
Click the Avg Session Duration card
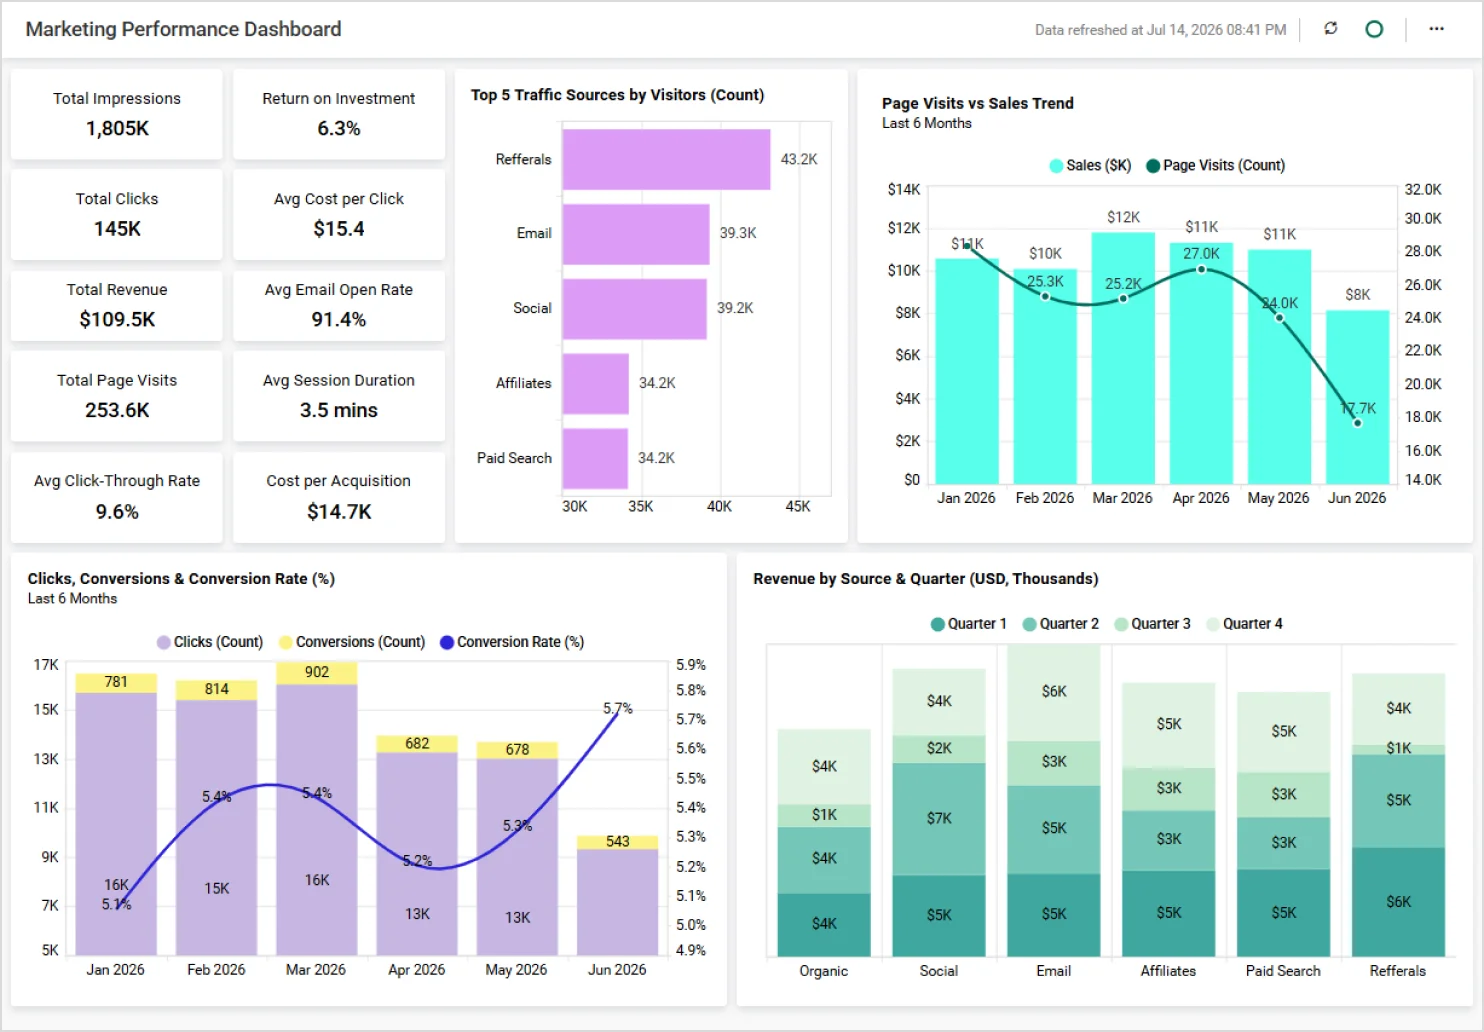tap(339, 395)
